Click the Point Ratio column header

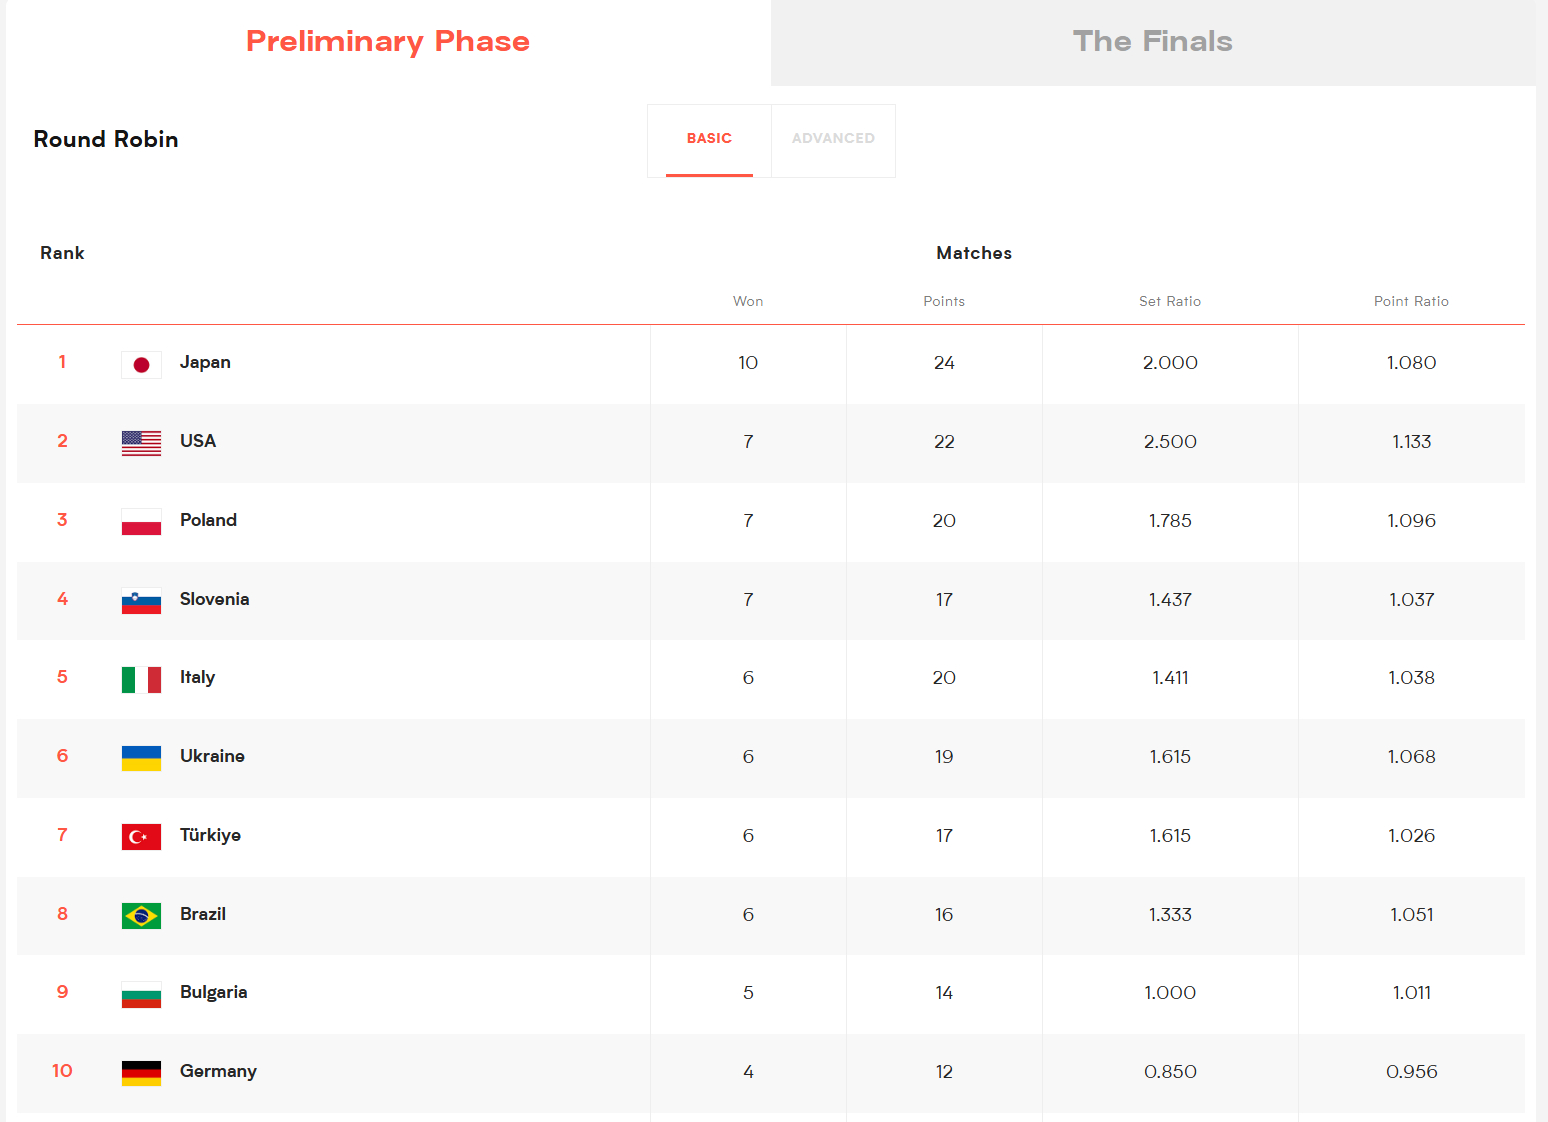1411,301
